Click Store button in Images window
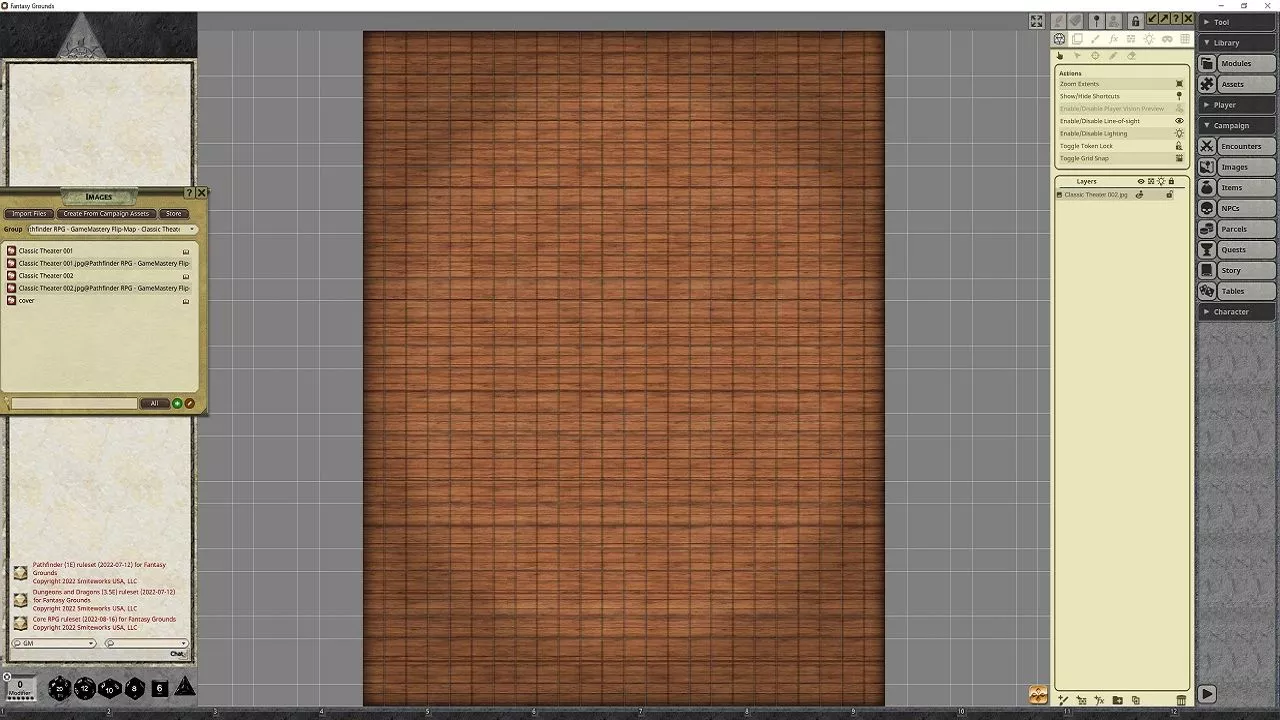 (x=174, y=213)
